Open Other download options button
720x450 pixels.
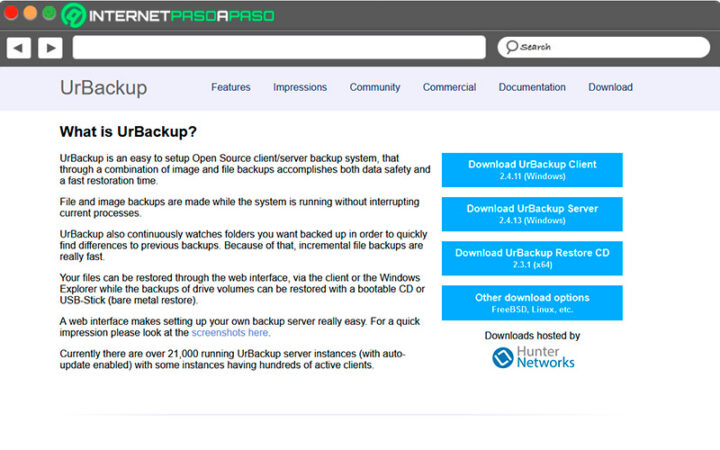point(532,302)
